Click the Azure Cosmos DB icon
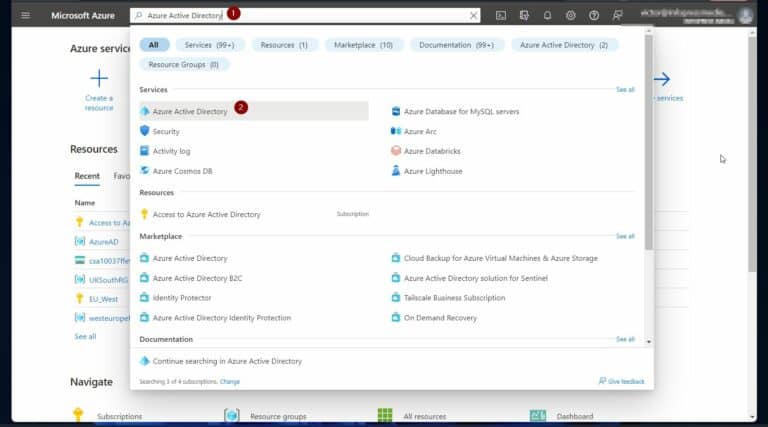The height and width of the screenshot is (427, 768). [144, 170]
